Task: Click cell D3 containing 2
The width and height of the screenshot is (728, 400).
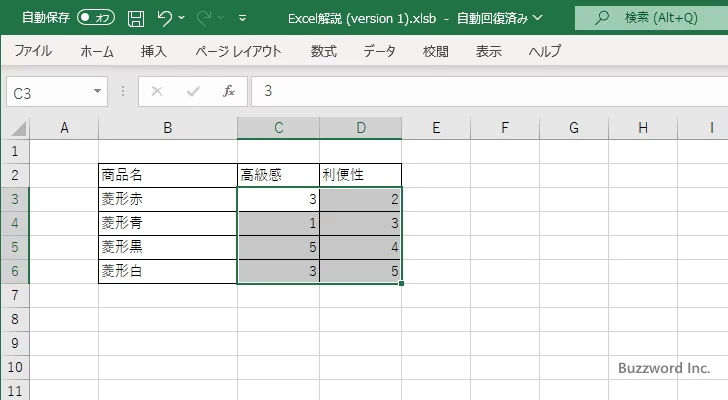Action: (361, 200)
